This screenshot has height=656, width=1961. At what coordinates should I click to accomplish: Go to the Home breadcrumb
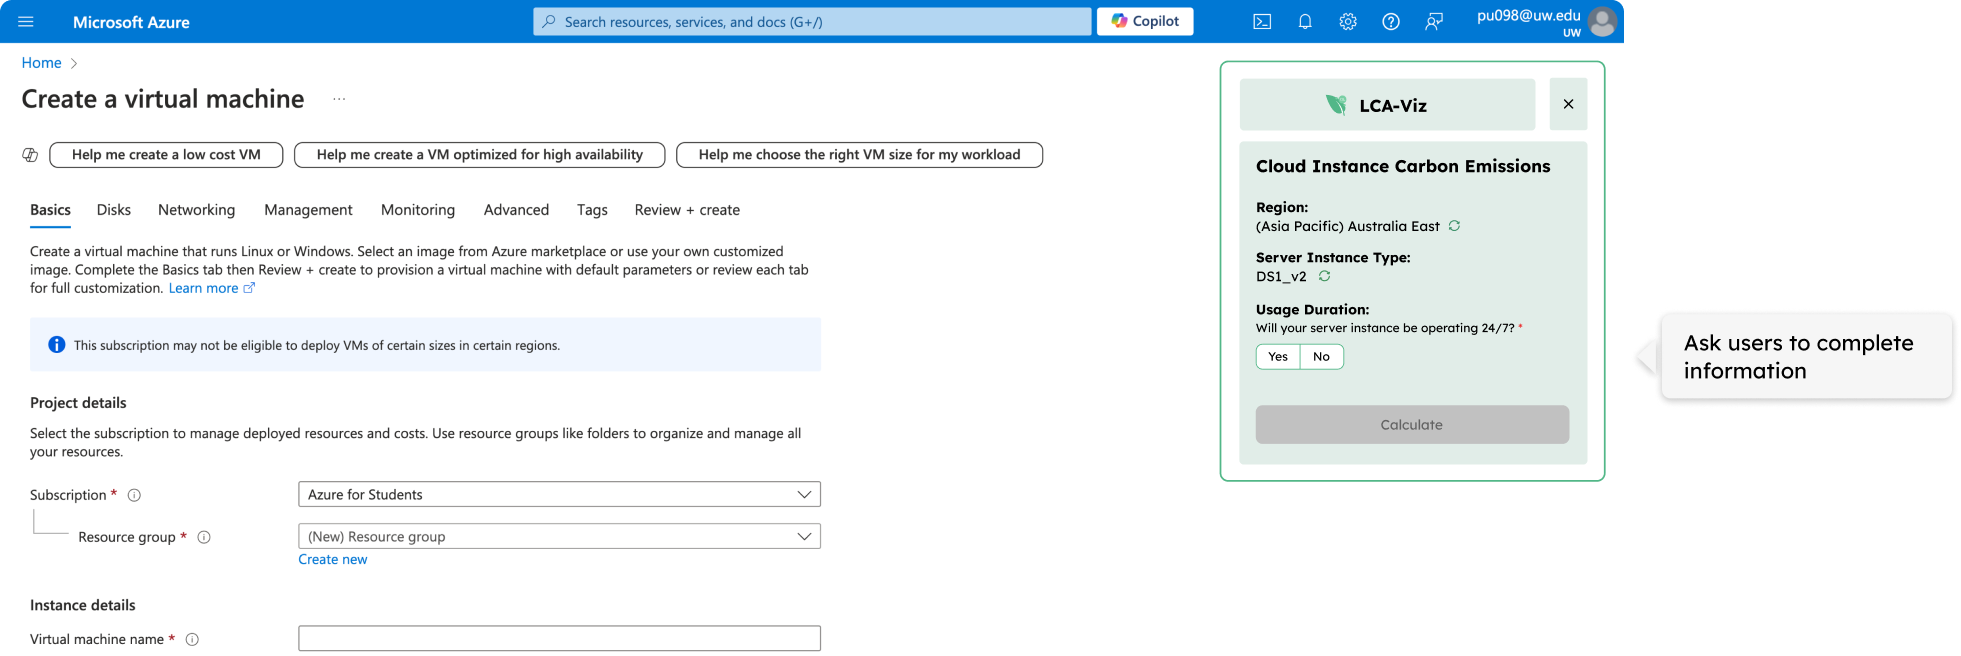(x=42, y=63)
